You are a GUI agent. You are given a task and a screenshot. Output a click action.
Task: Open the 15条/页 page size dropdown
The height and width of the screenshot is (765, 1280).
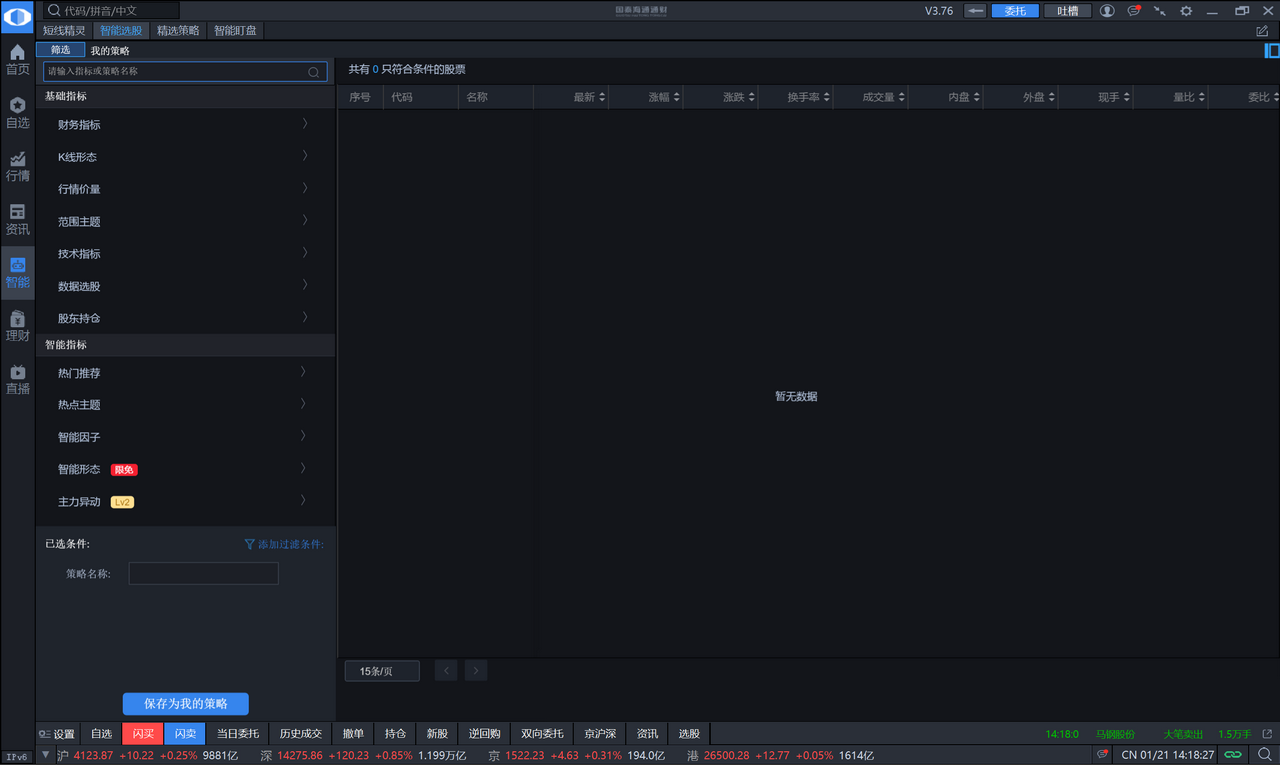[382, 671]
